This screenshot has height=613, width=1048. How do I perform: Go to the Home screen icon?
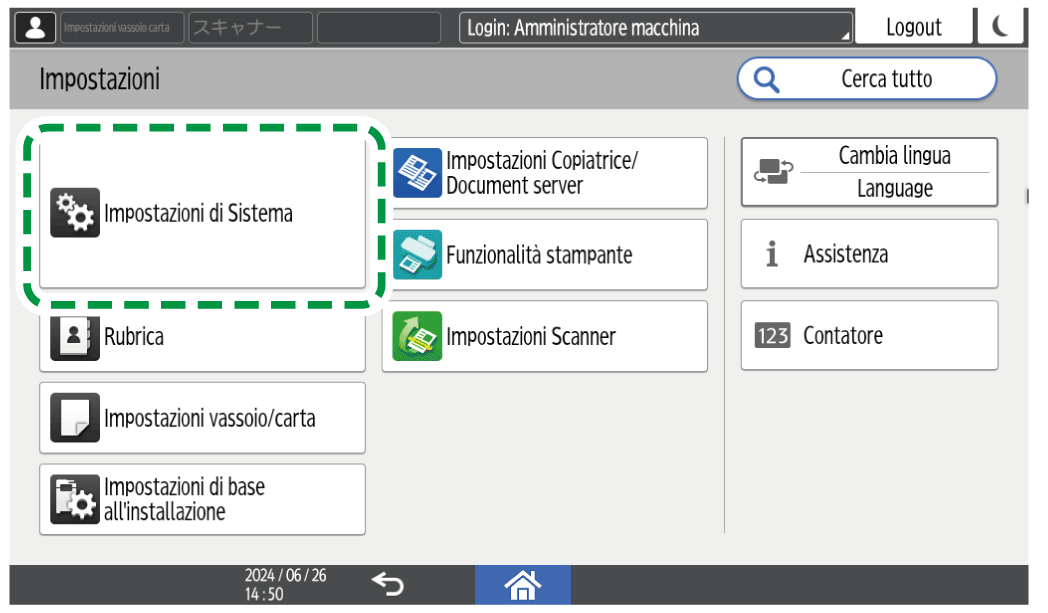[x=523, y=585]
